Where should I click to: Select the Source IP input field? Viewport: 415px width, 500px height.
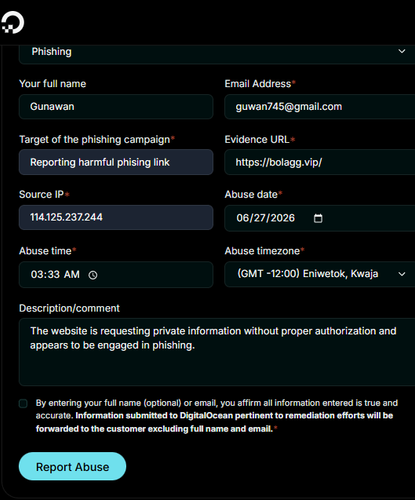[x=116, y=217]
